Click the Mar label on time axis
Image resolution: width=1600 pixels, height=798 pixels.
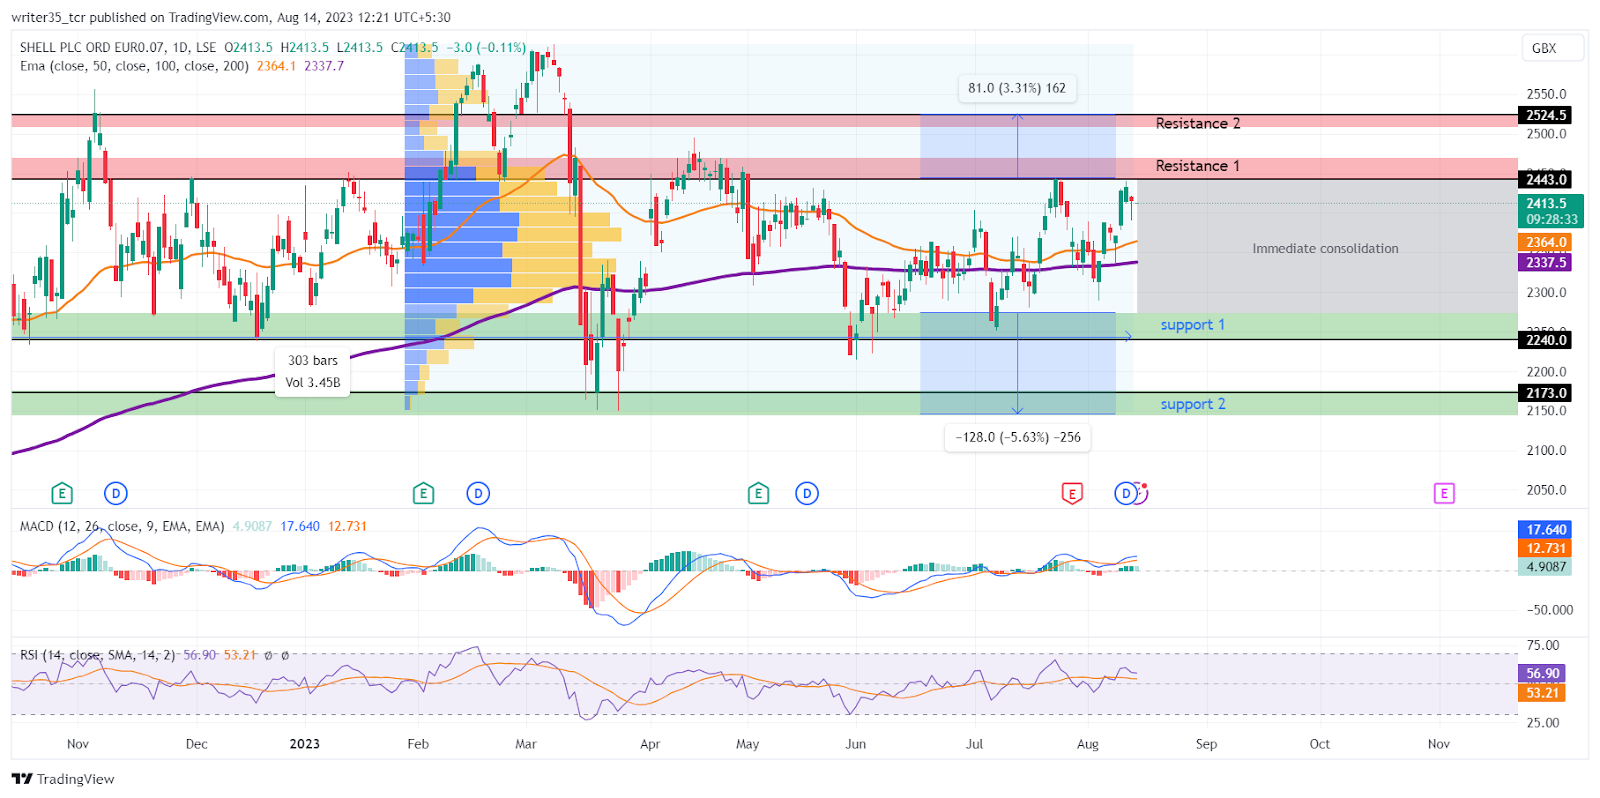[526, 744]
